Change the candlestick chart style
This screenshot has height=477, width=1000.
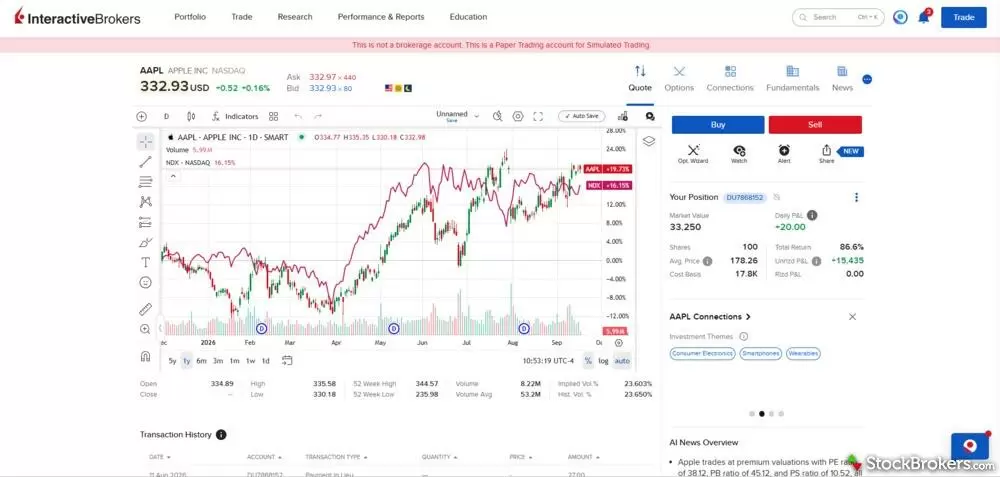[x=191, y=116]
